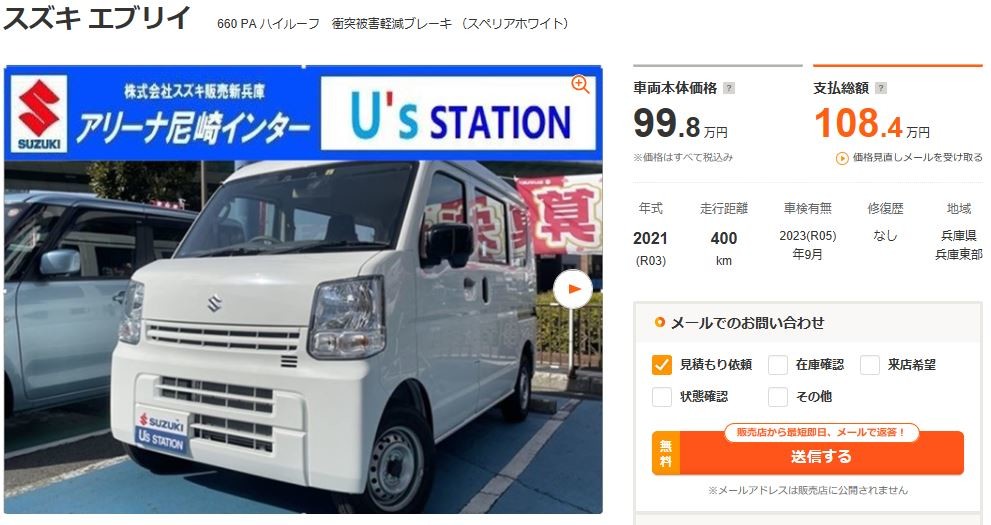The image size is (991, 525).
Task: Open help icon beside 車両本体価格
Action: [x=729, y=88]
